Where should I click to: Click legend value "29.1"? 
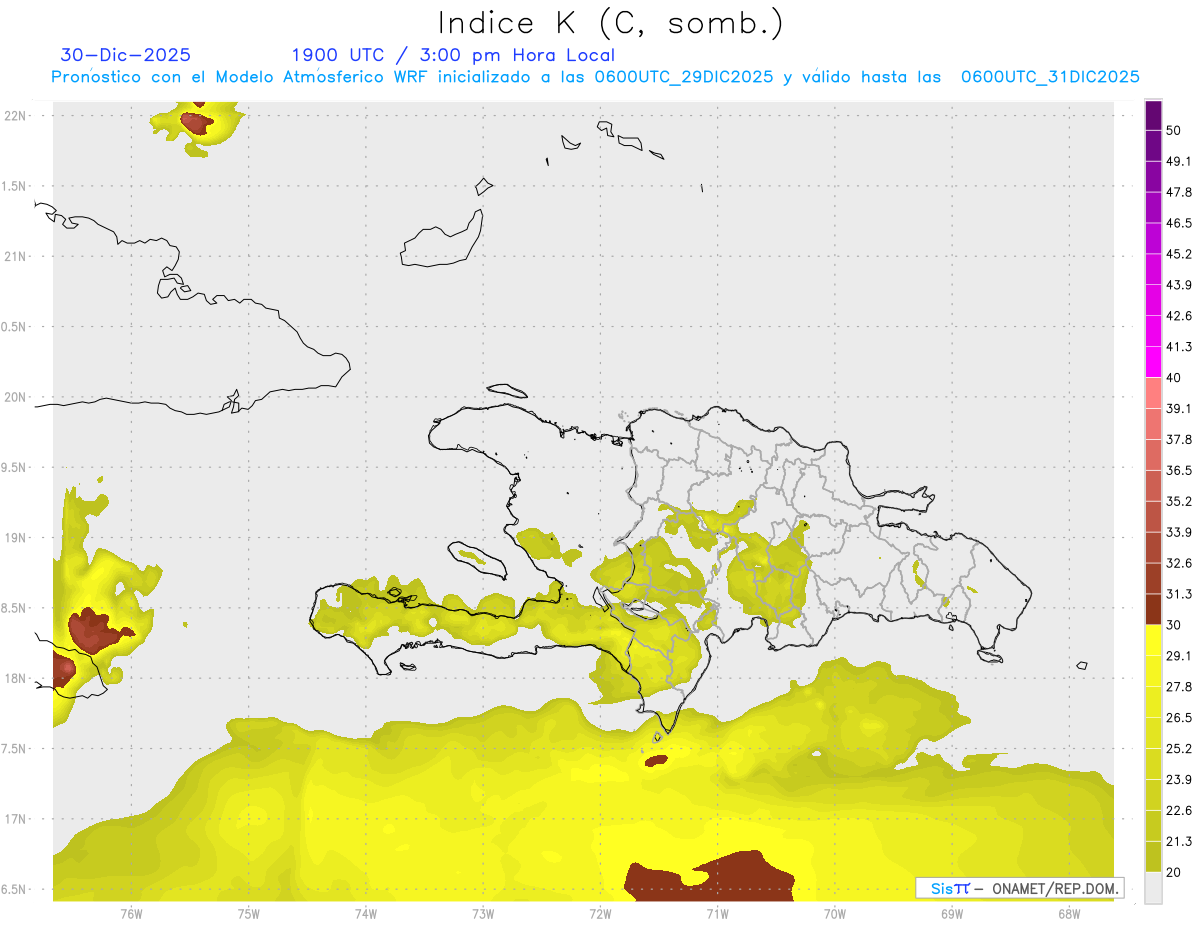[1179, 656]
